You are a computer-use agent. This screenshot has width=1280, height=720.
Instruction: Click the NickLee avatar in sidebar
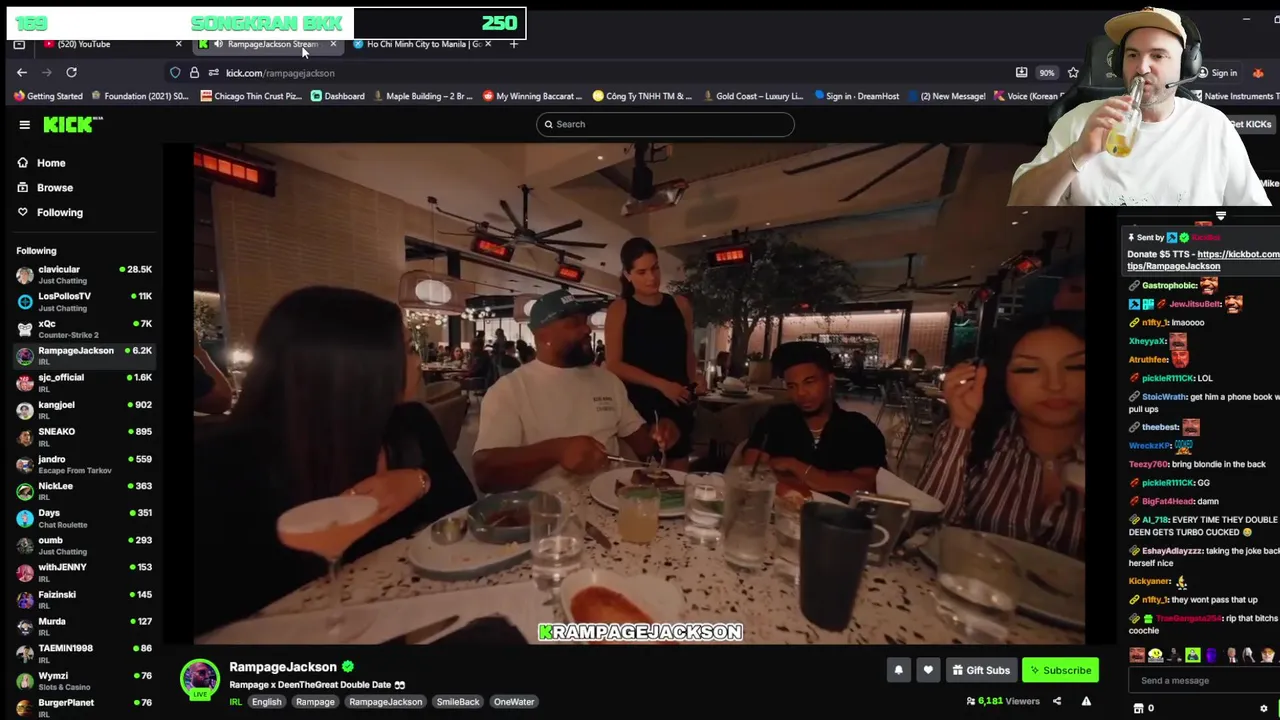[25, 491]
